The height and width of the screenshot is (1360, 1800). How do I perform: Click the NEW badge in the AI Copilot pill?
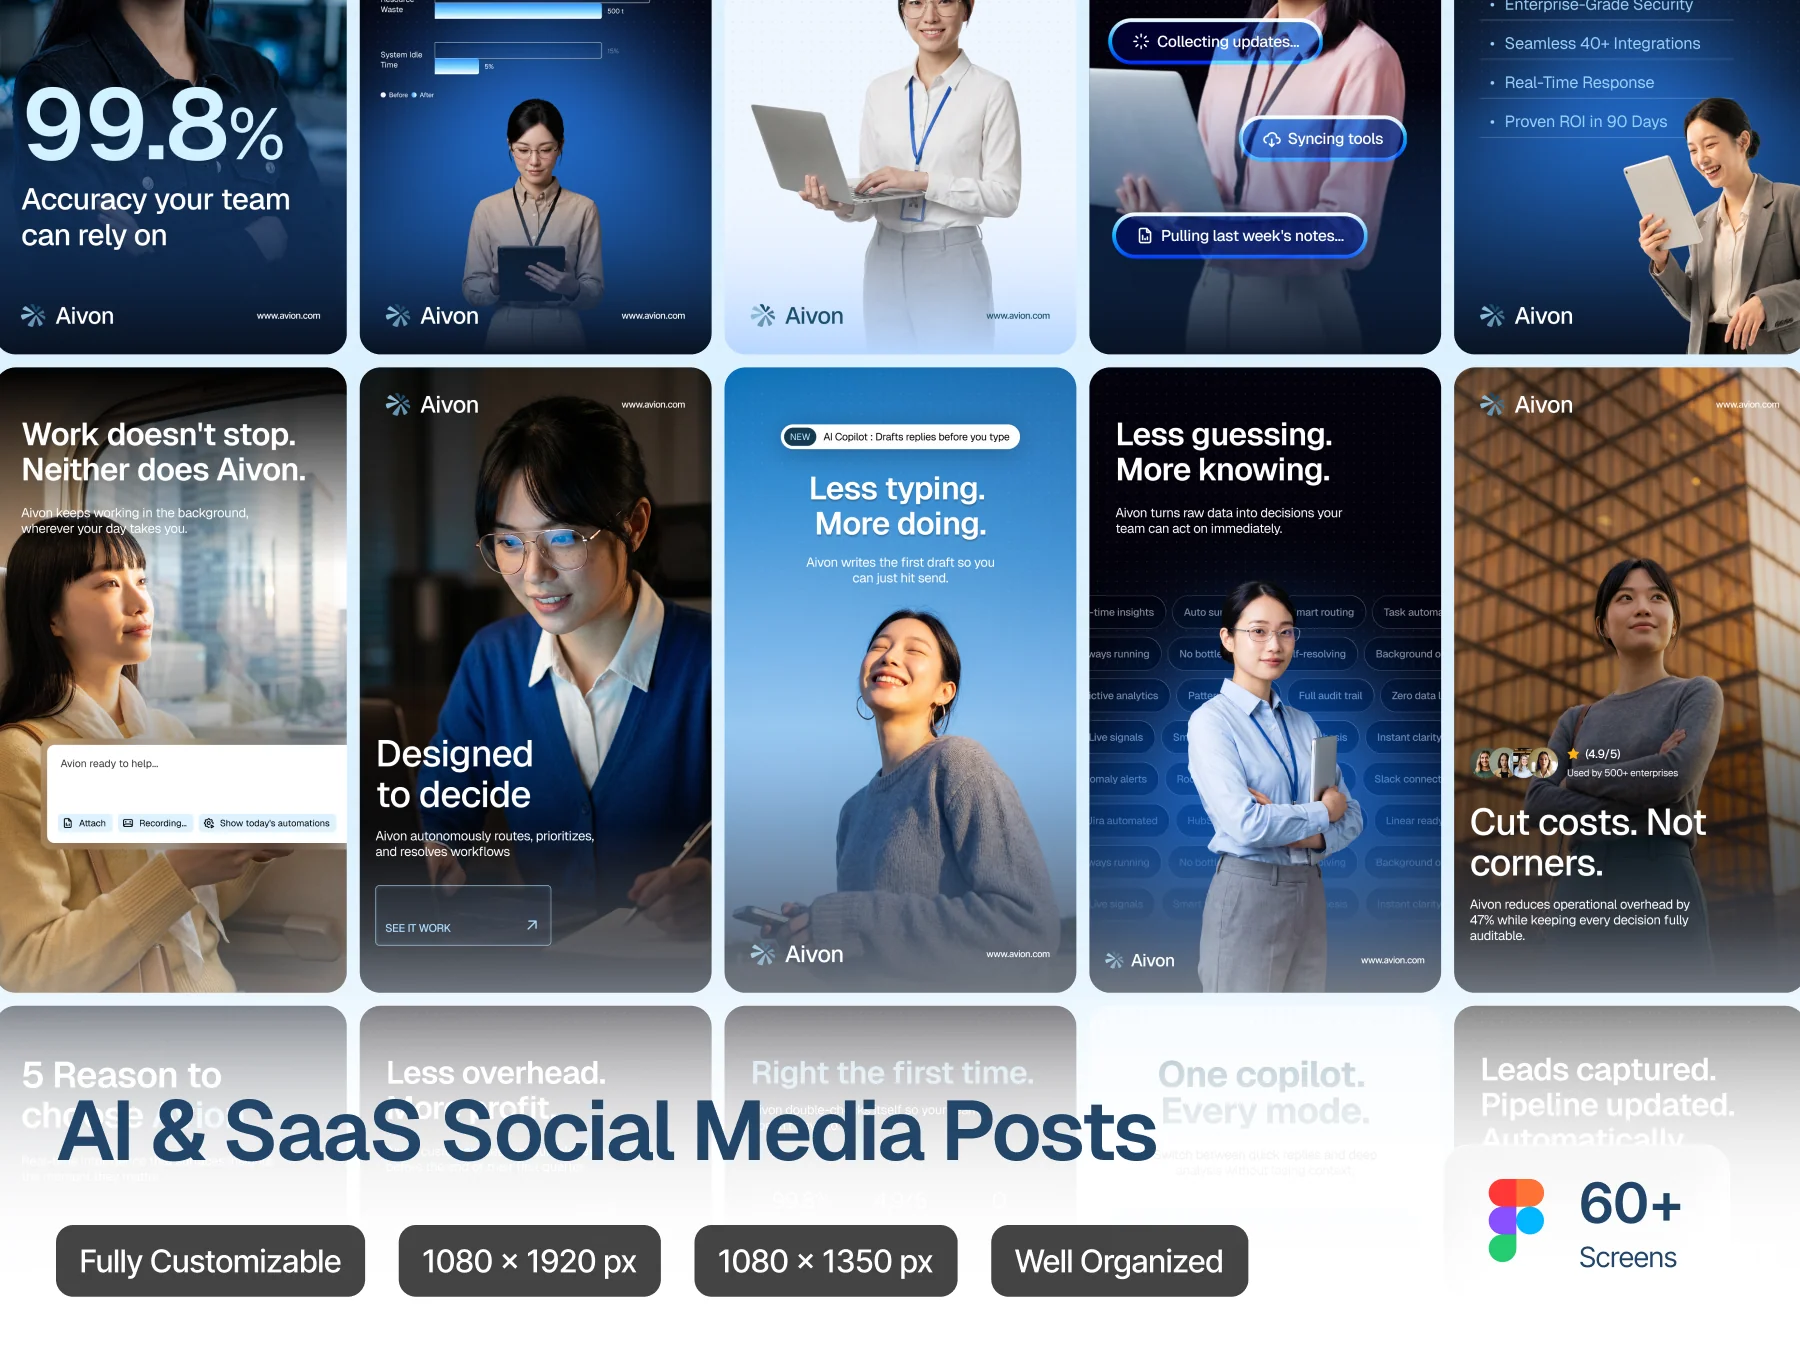click(800, 437)
